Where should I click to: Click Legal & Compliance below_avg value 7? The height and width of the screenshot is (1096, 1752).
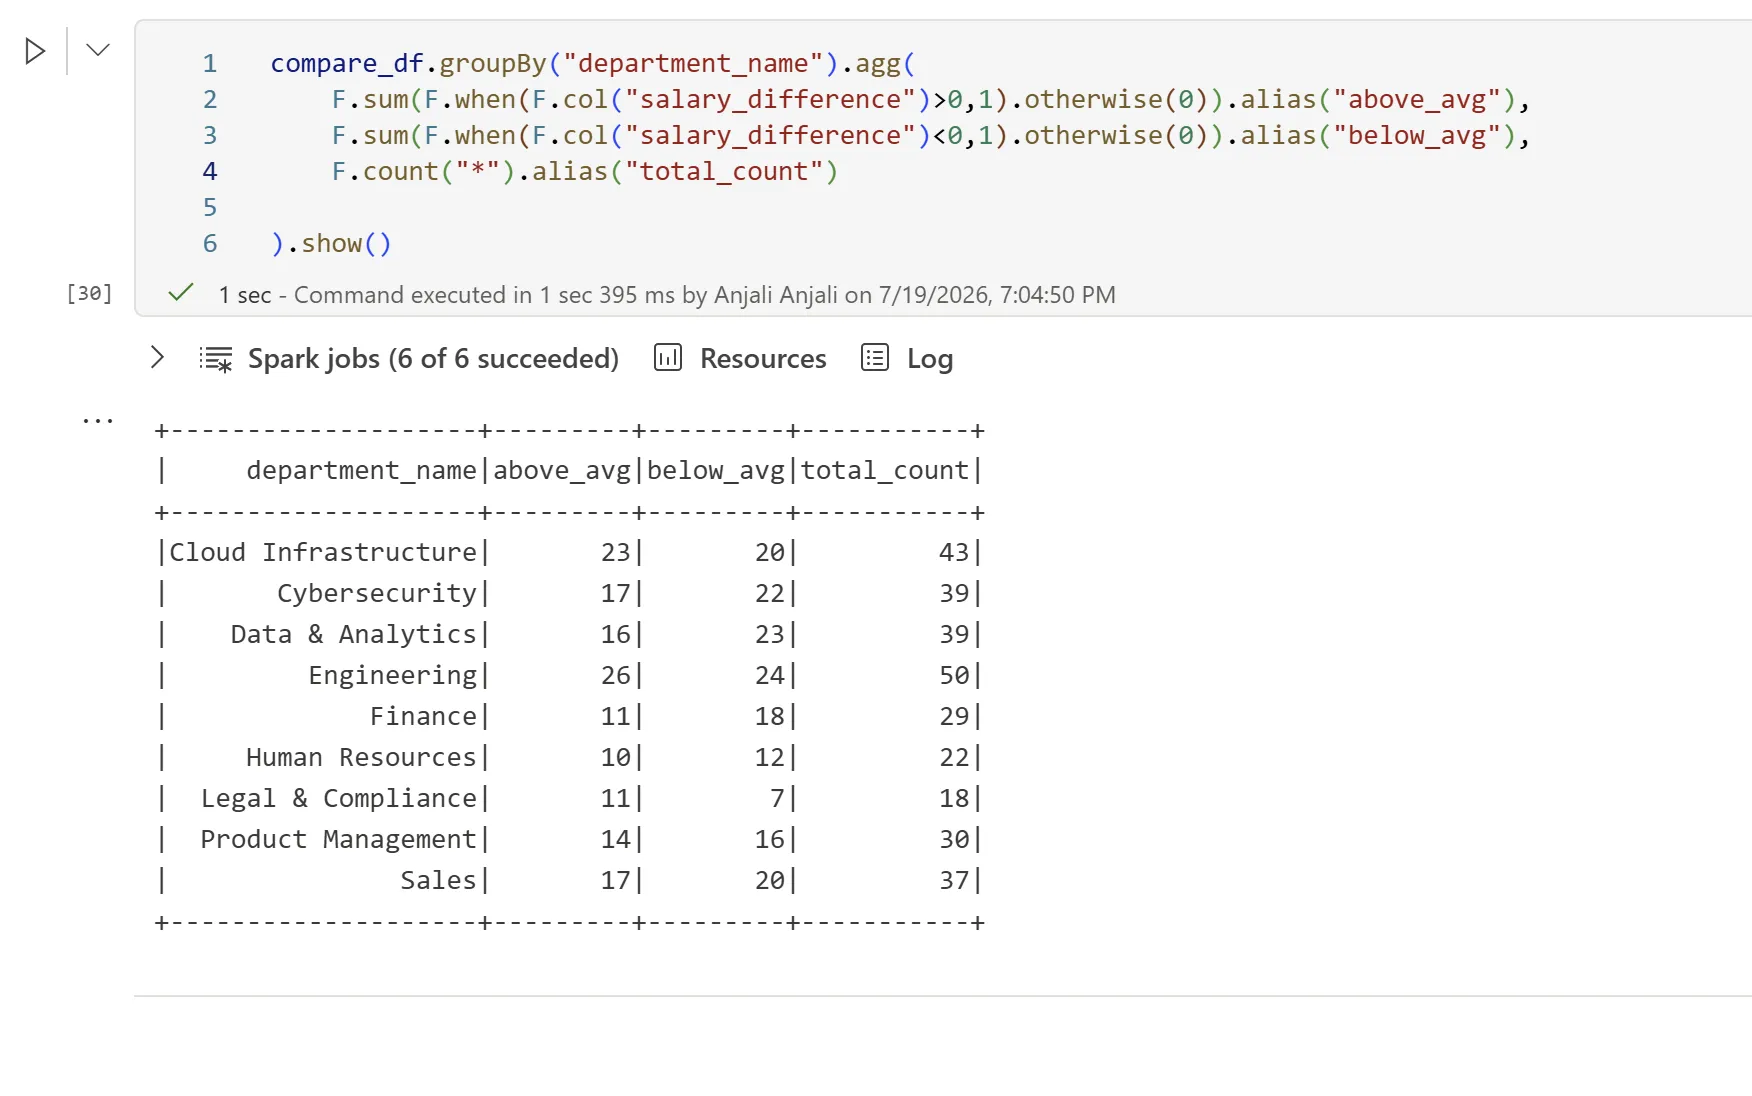(777, 798)
